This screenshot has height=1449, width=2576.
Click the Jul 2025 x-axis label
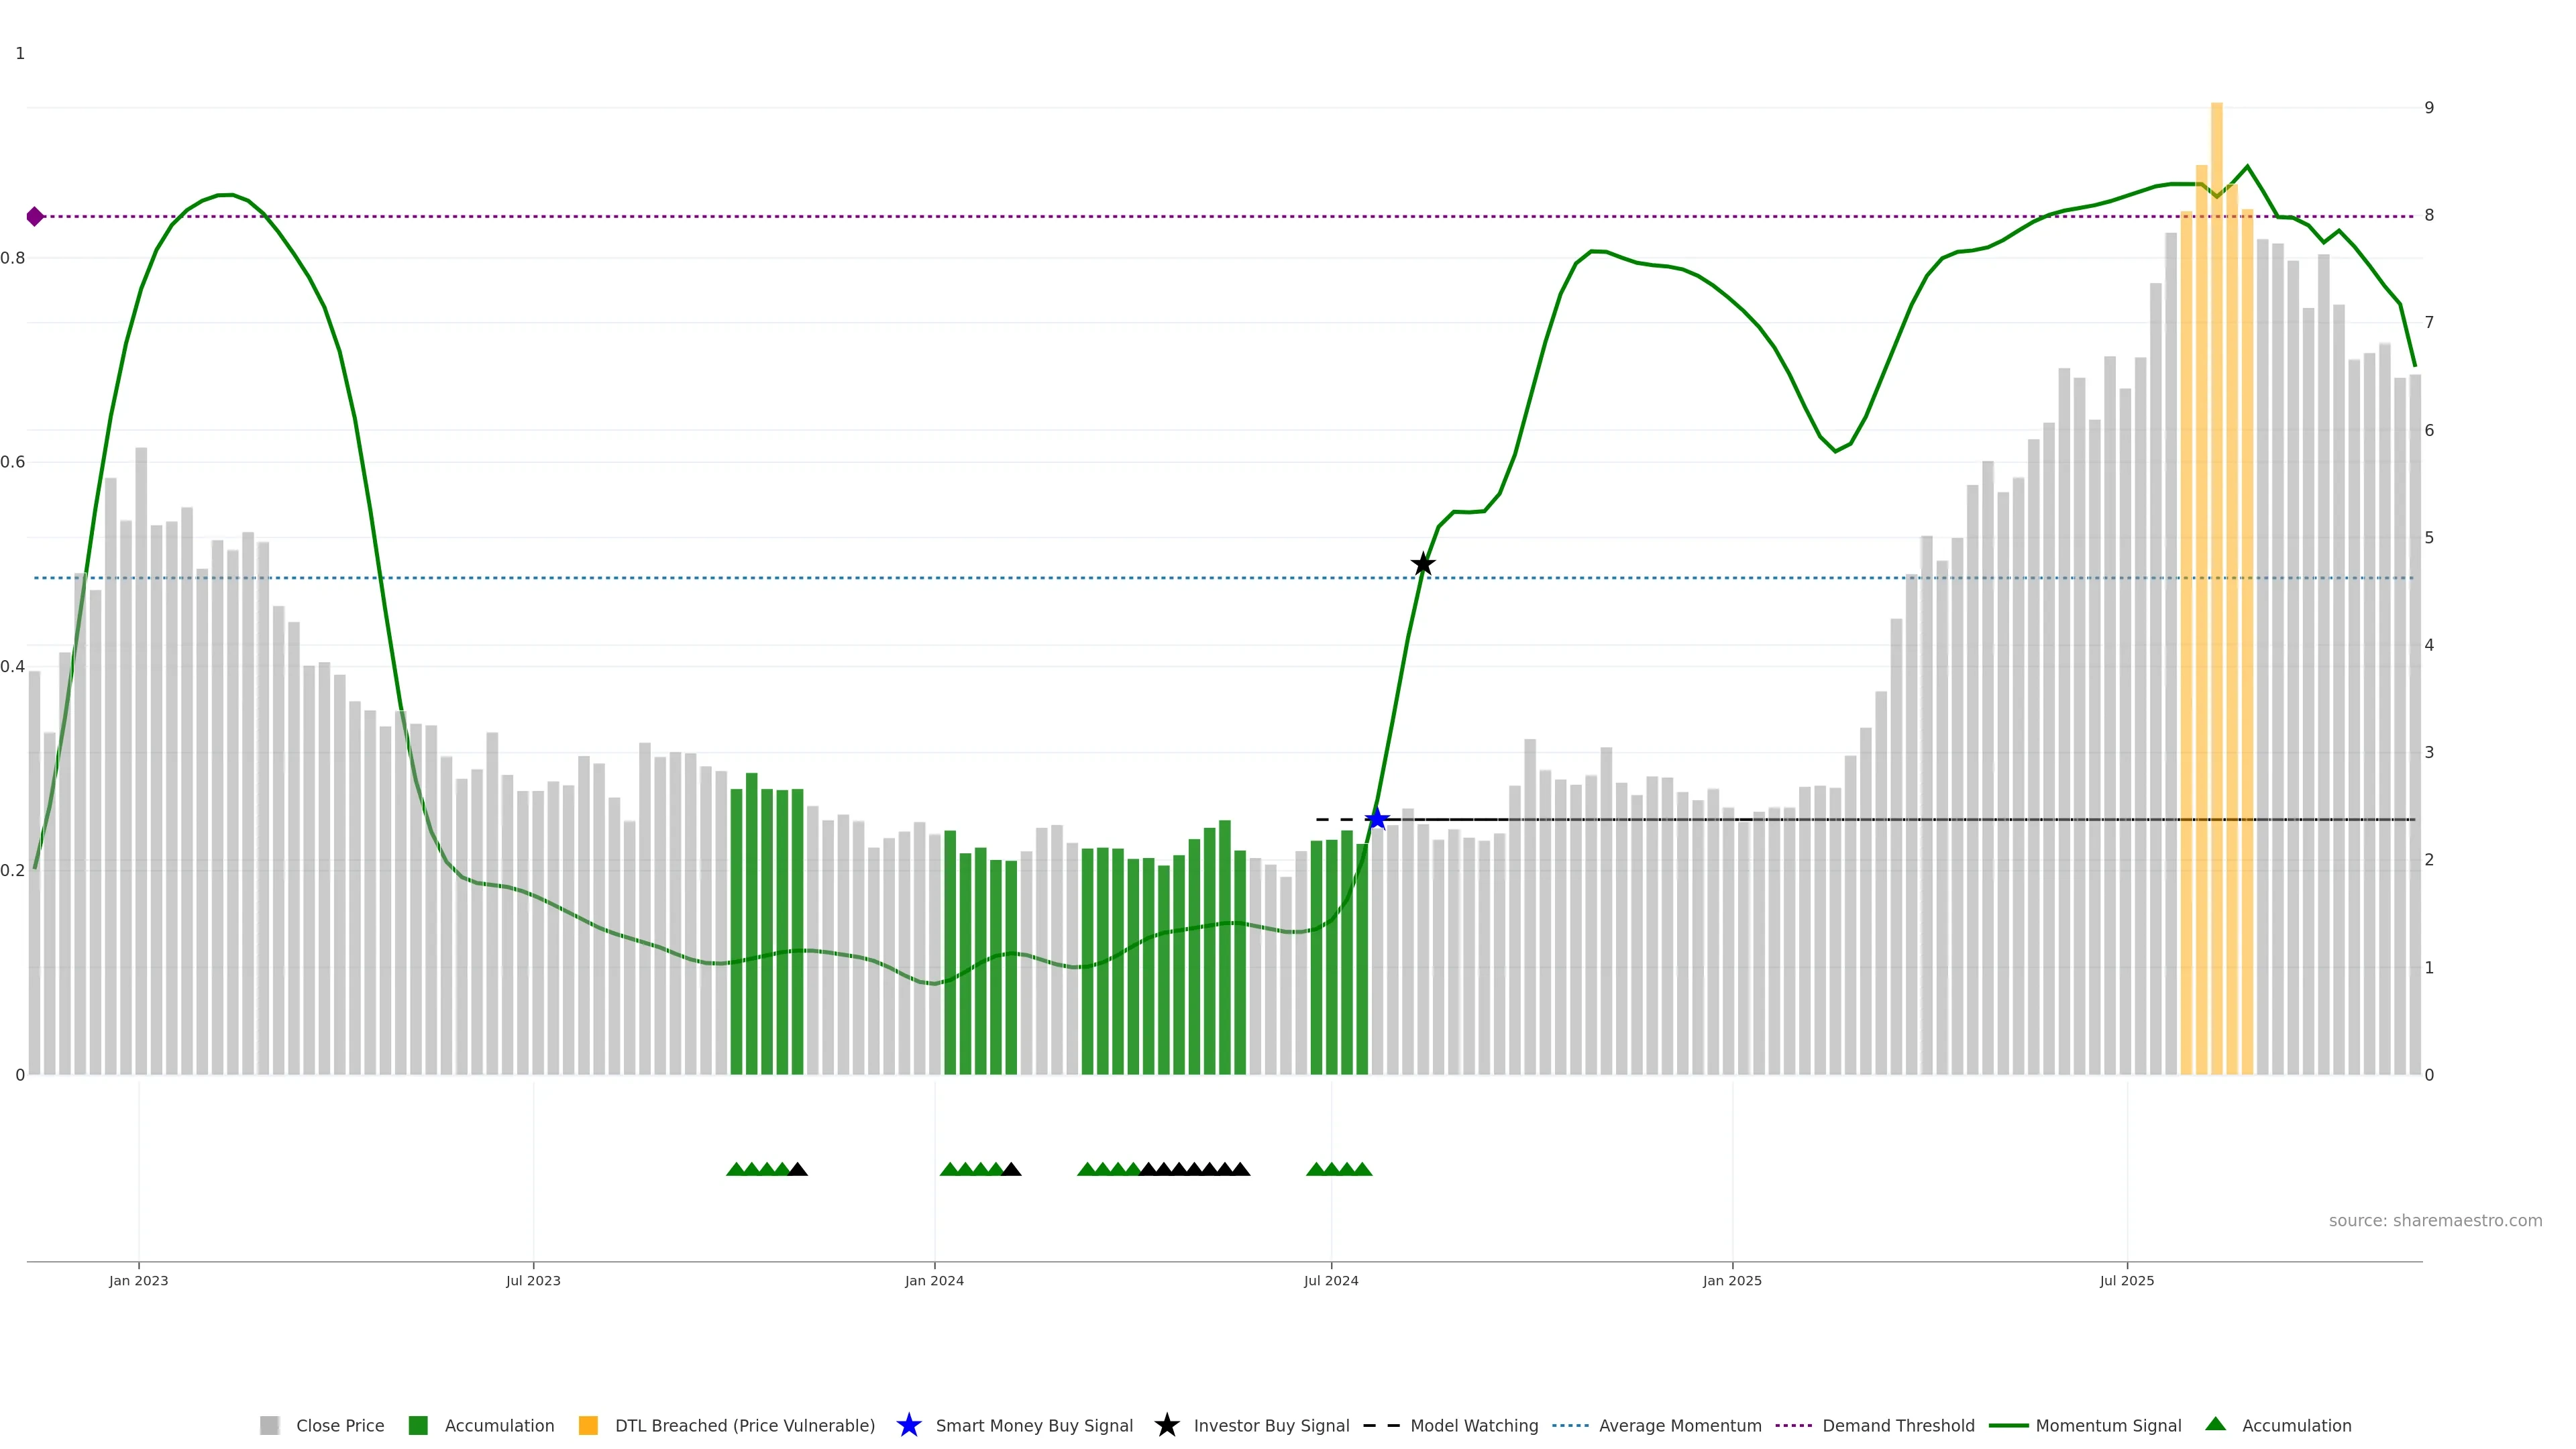click(2127, 1280)
